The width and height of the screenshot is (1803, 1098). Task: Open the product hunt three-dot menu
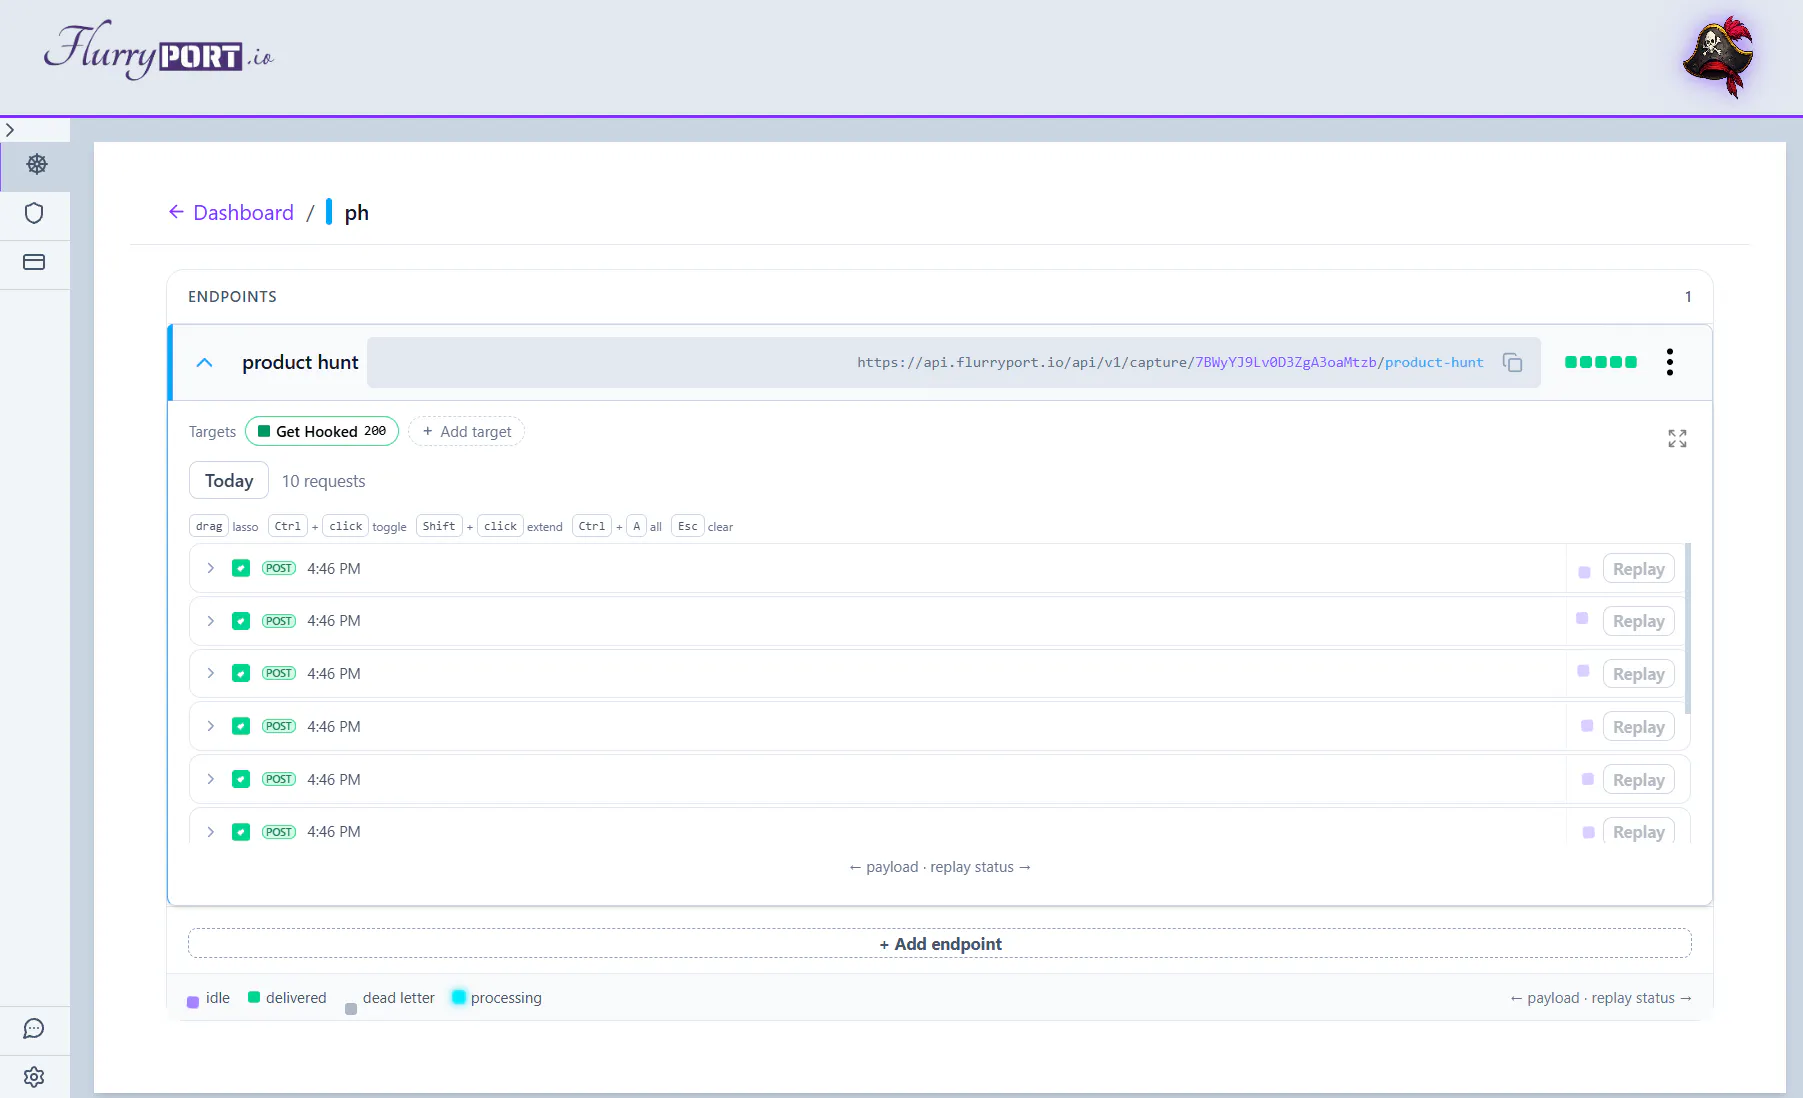pos(1669,362)
